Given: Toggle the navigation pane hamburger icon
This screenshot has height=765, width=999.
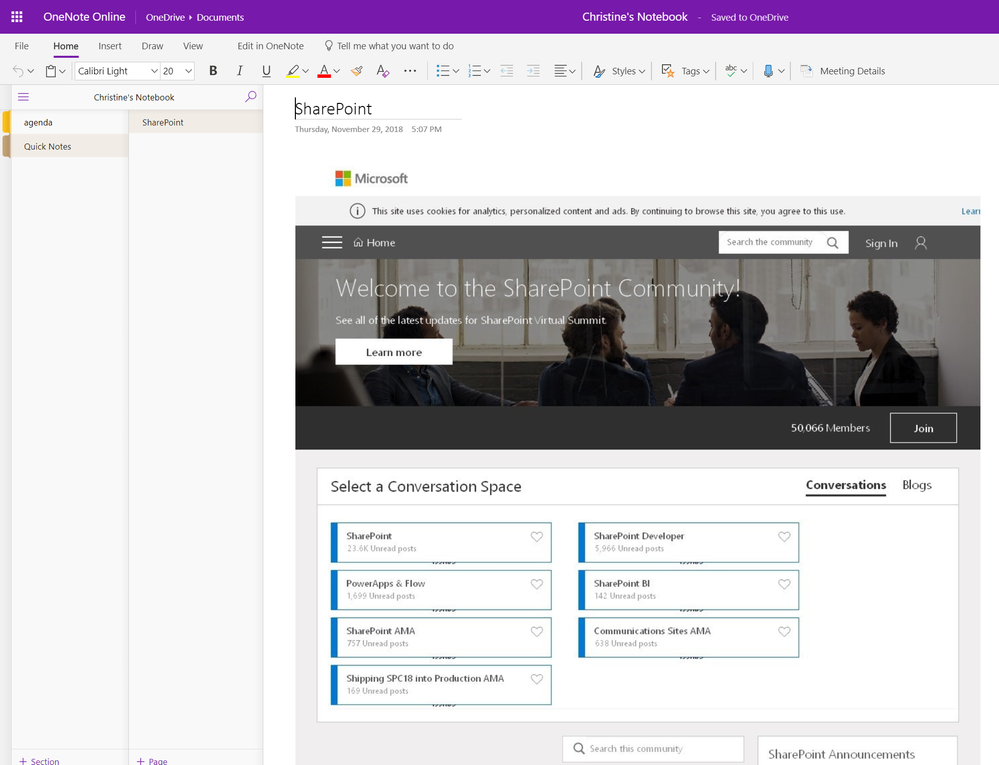Looking at the screenshot, I should coord(24,97).
